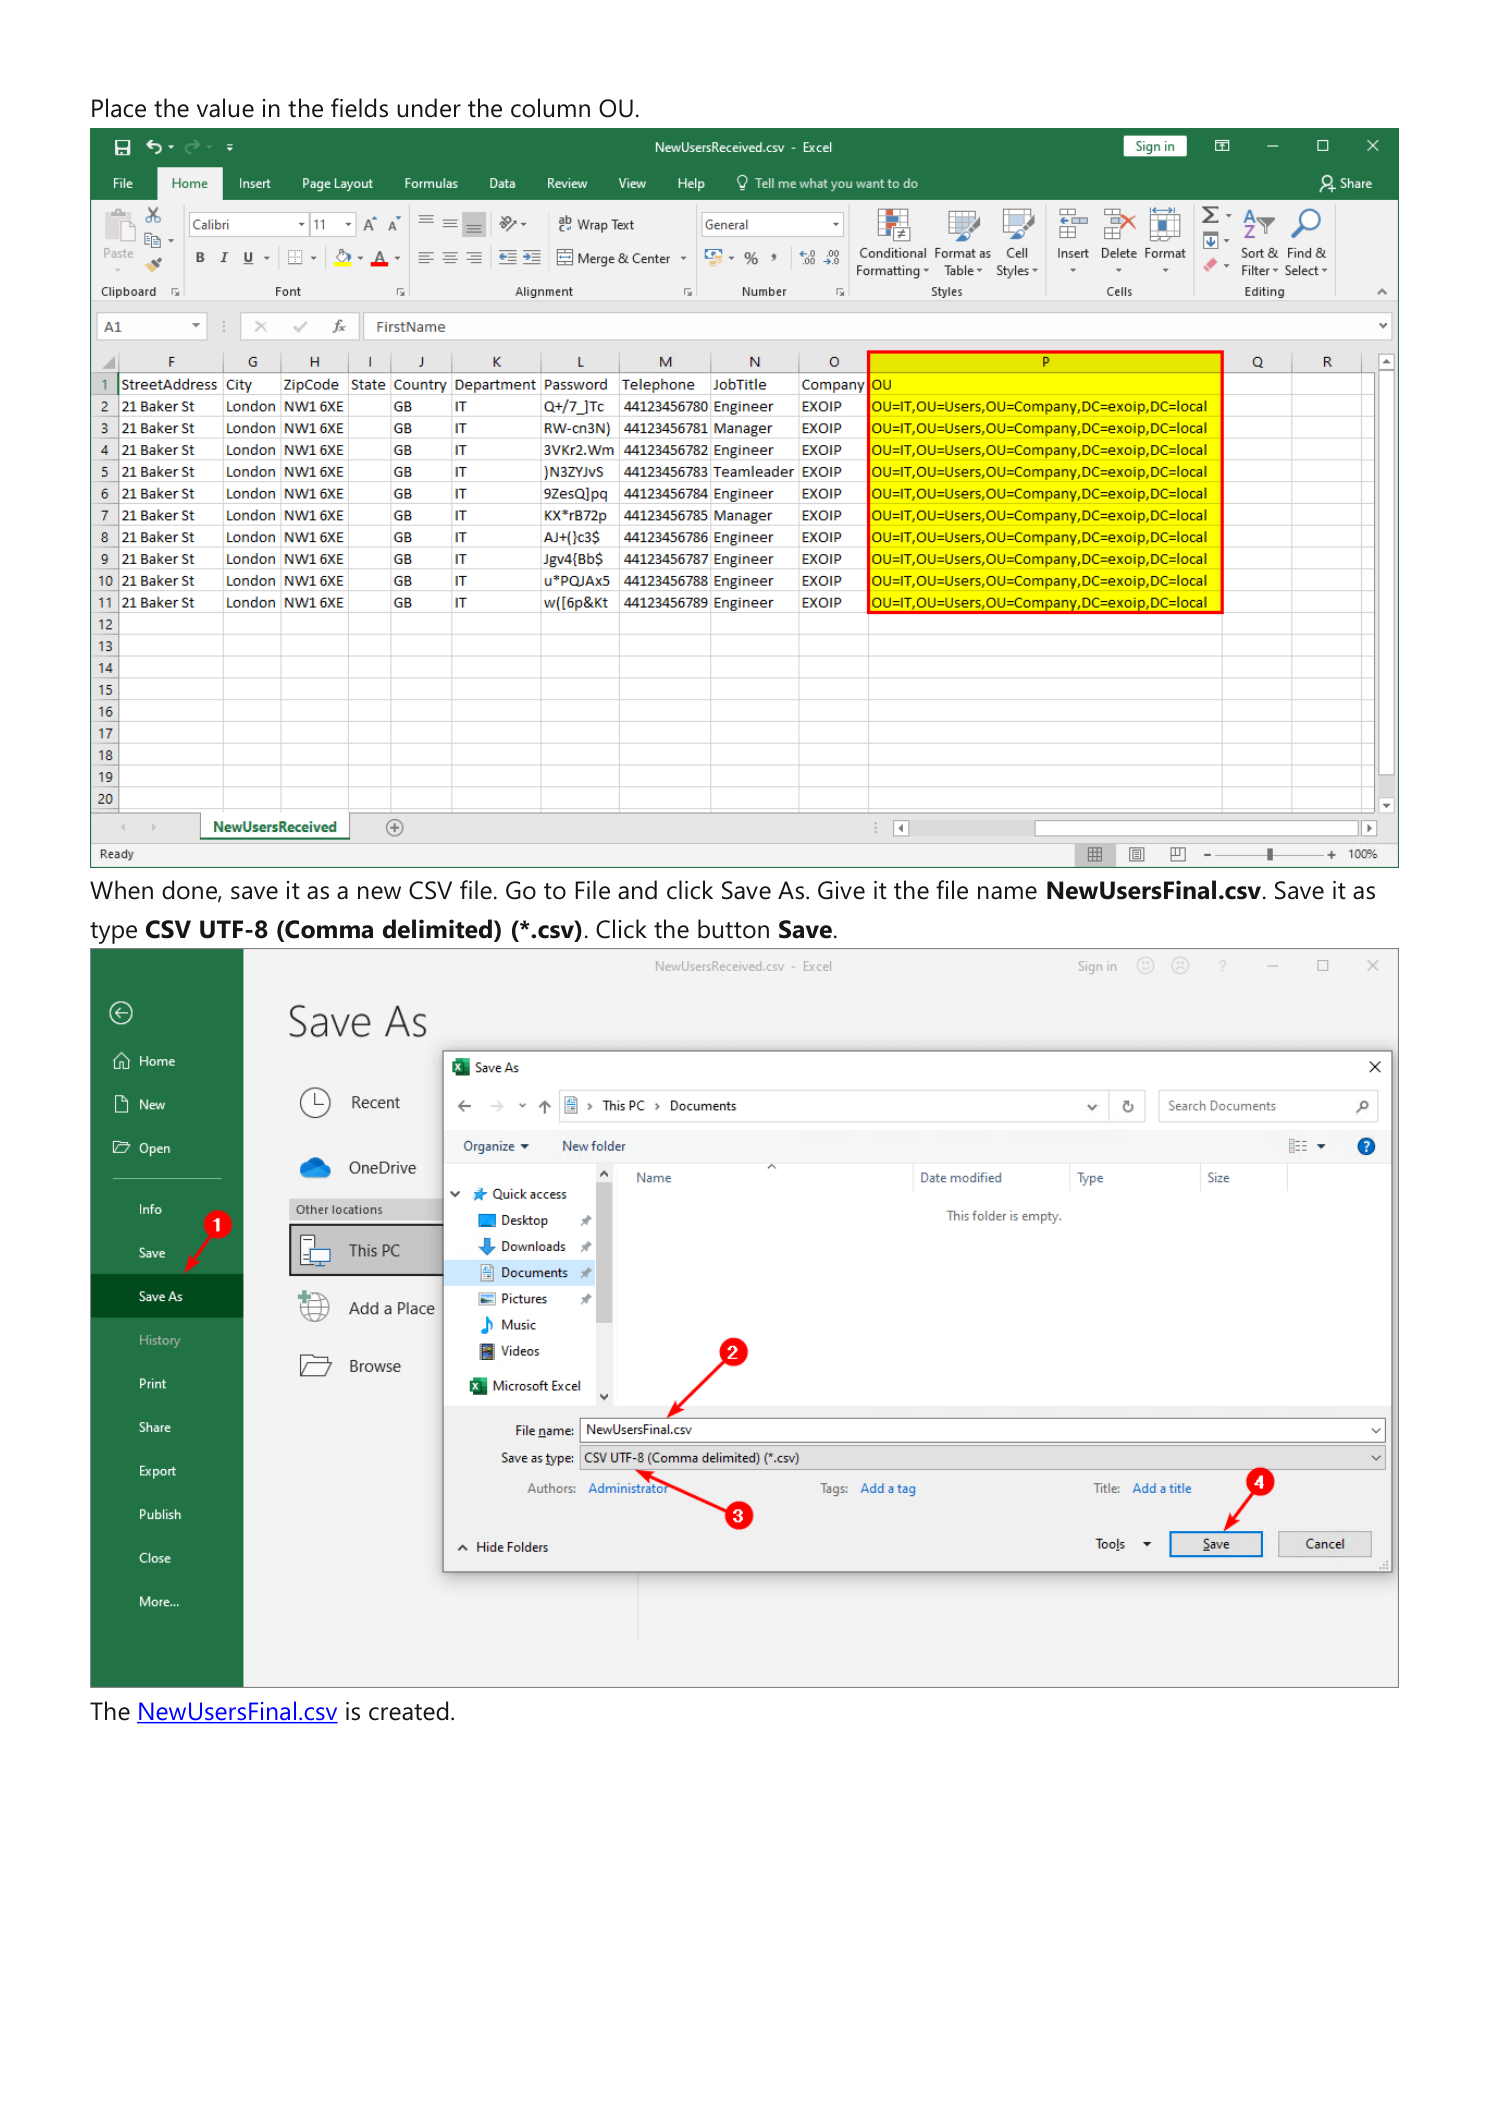Viewport: 1489px width, 2105px height.
Task: Switch to Page Break Preview icon in status bar
Action: click(1178, 854)
